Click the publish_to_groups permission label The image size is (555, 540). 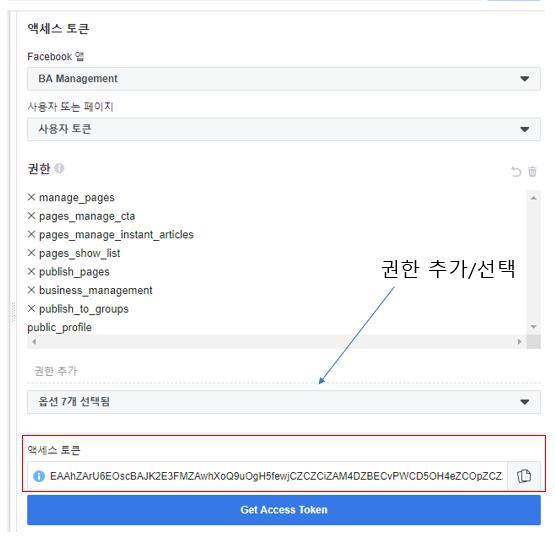84,309
